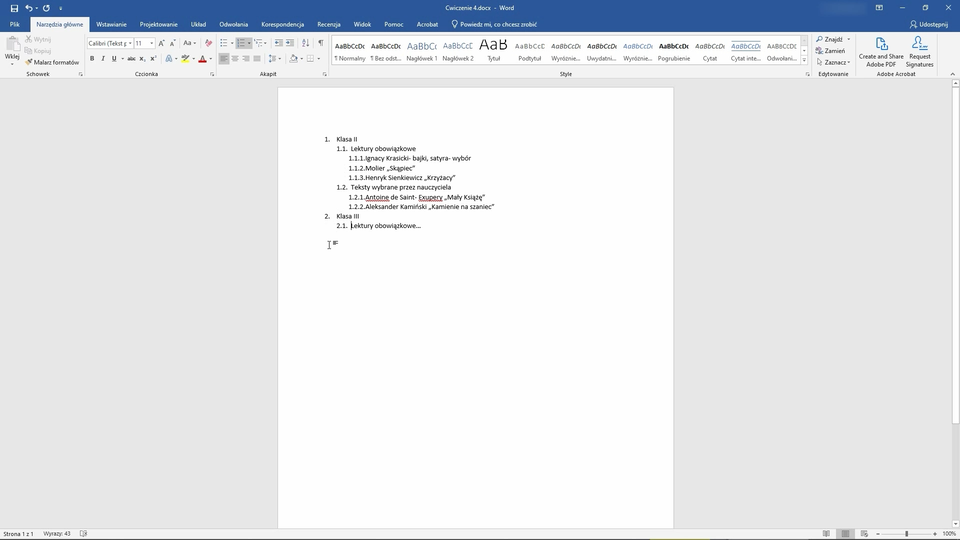Open the Recenzja ribbon tab
This screenshot has width=960, height=540.
(328, 24)
